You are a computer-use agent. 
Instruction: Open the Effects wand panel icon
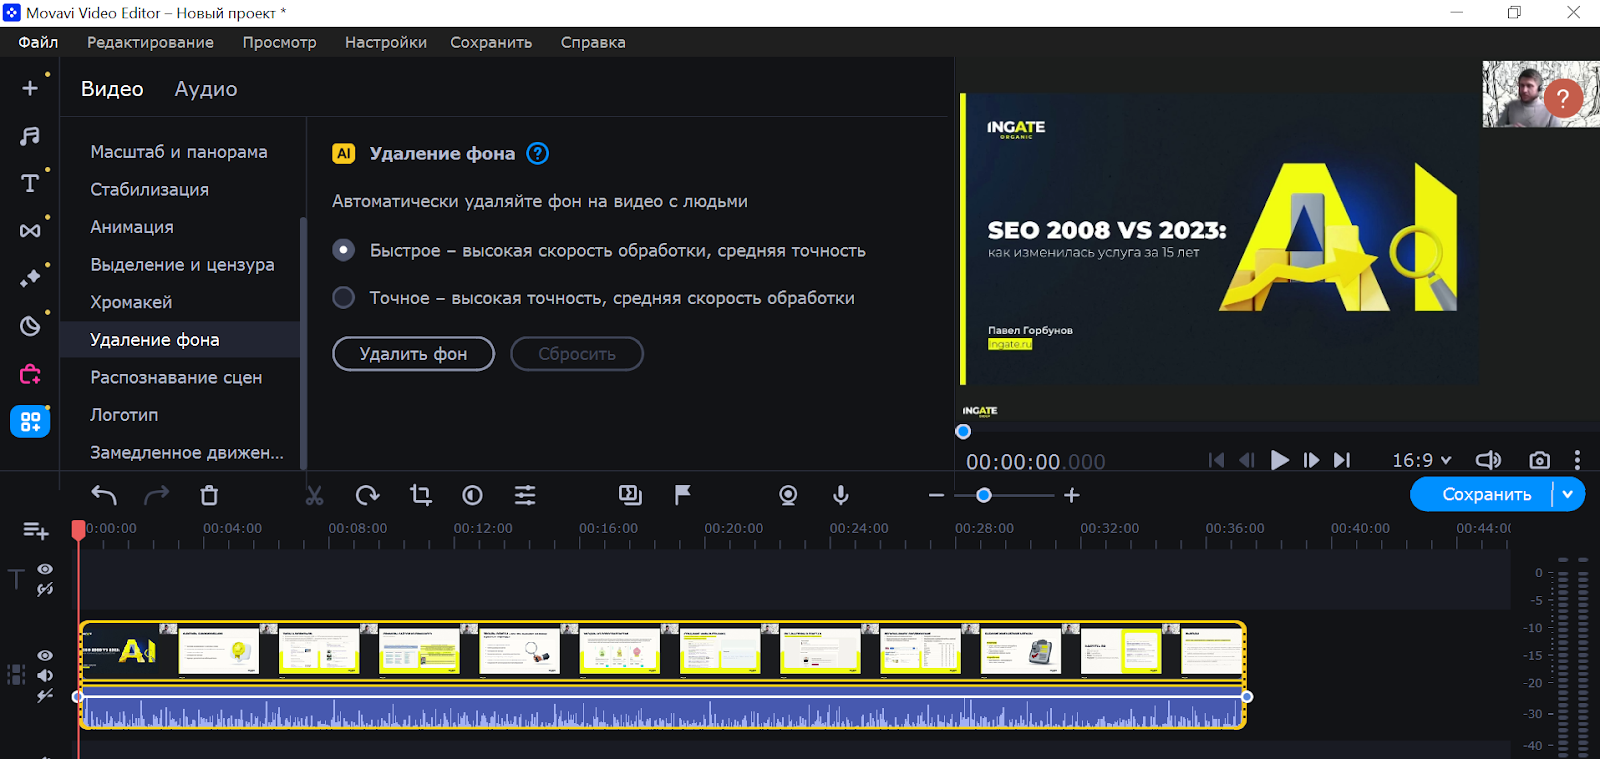click(30, 278)
